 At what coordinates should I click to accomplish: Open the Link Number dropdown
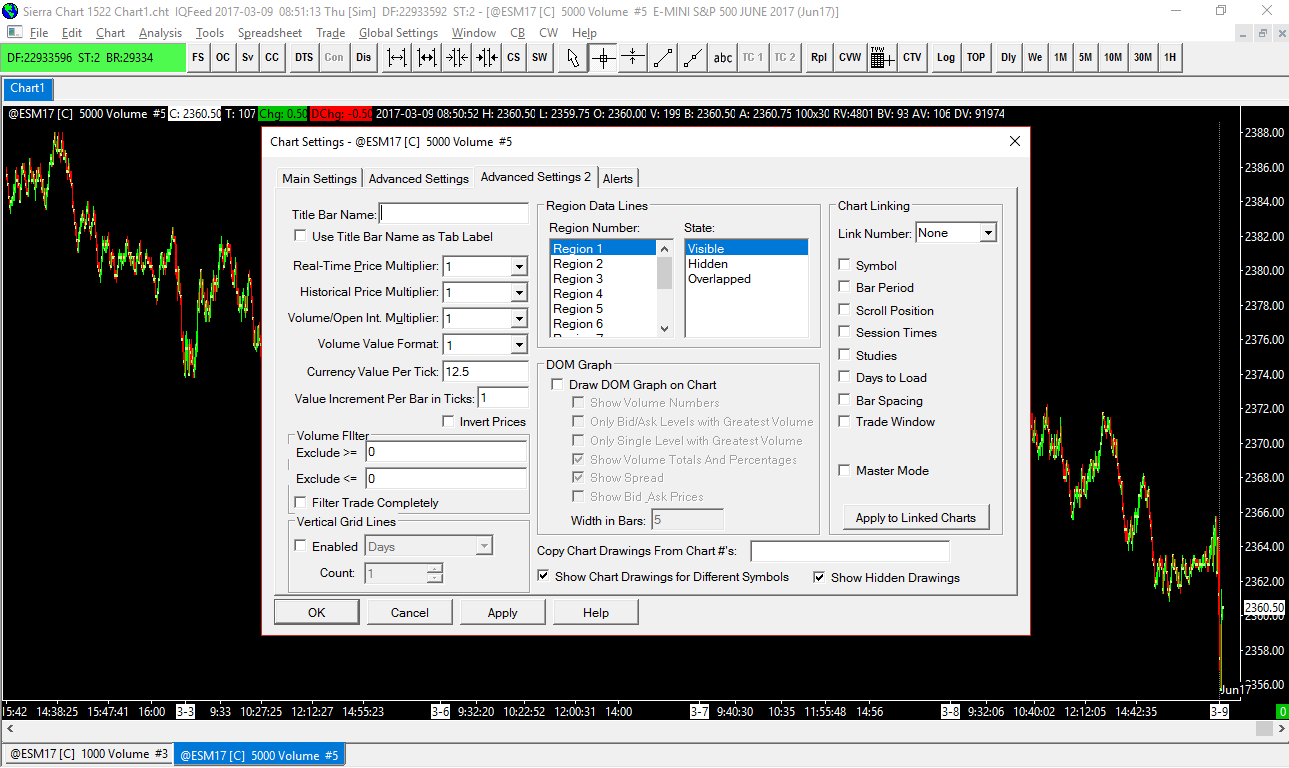point(987,233)
